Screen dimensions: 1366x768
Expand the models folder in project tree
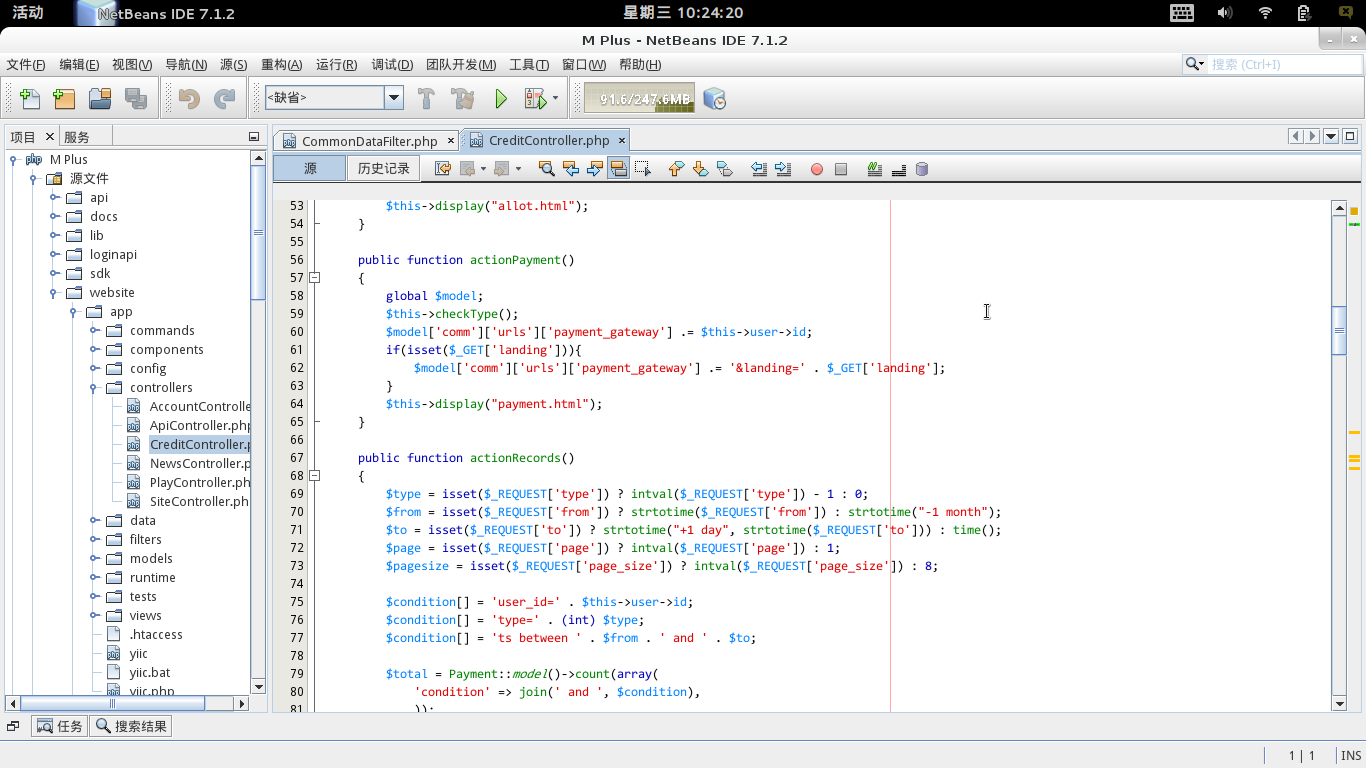point(94,558)
